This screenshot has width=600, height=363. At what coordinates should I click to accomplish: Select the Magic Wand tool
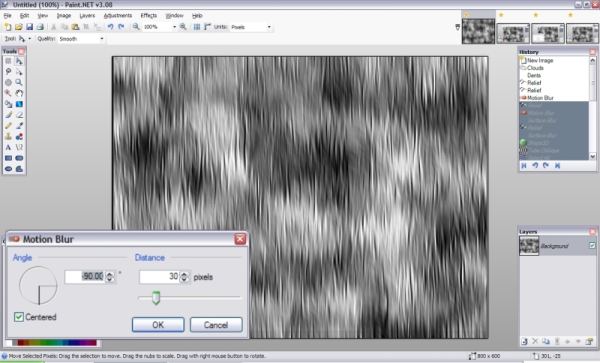8,93
